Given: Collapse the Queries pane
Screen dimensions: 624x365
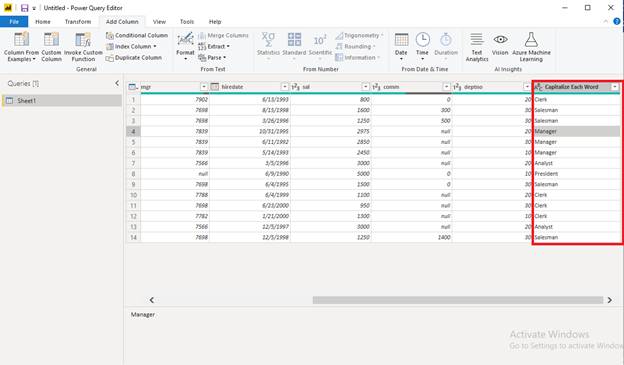Looking at the screenshot, I should [x=117, y=83].
